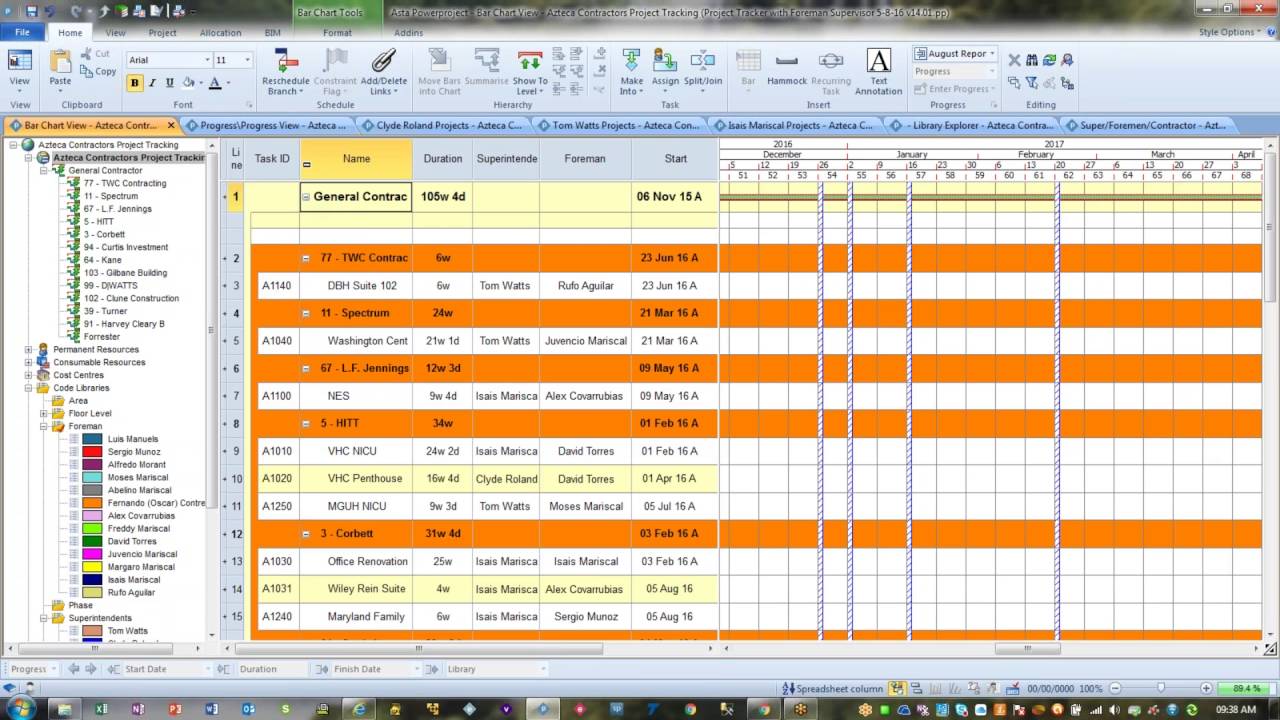
Task: Click the Start column header
Action: [x=675, y=159]
